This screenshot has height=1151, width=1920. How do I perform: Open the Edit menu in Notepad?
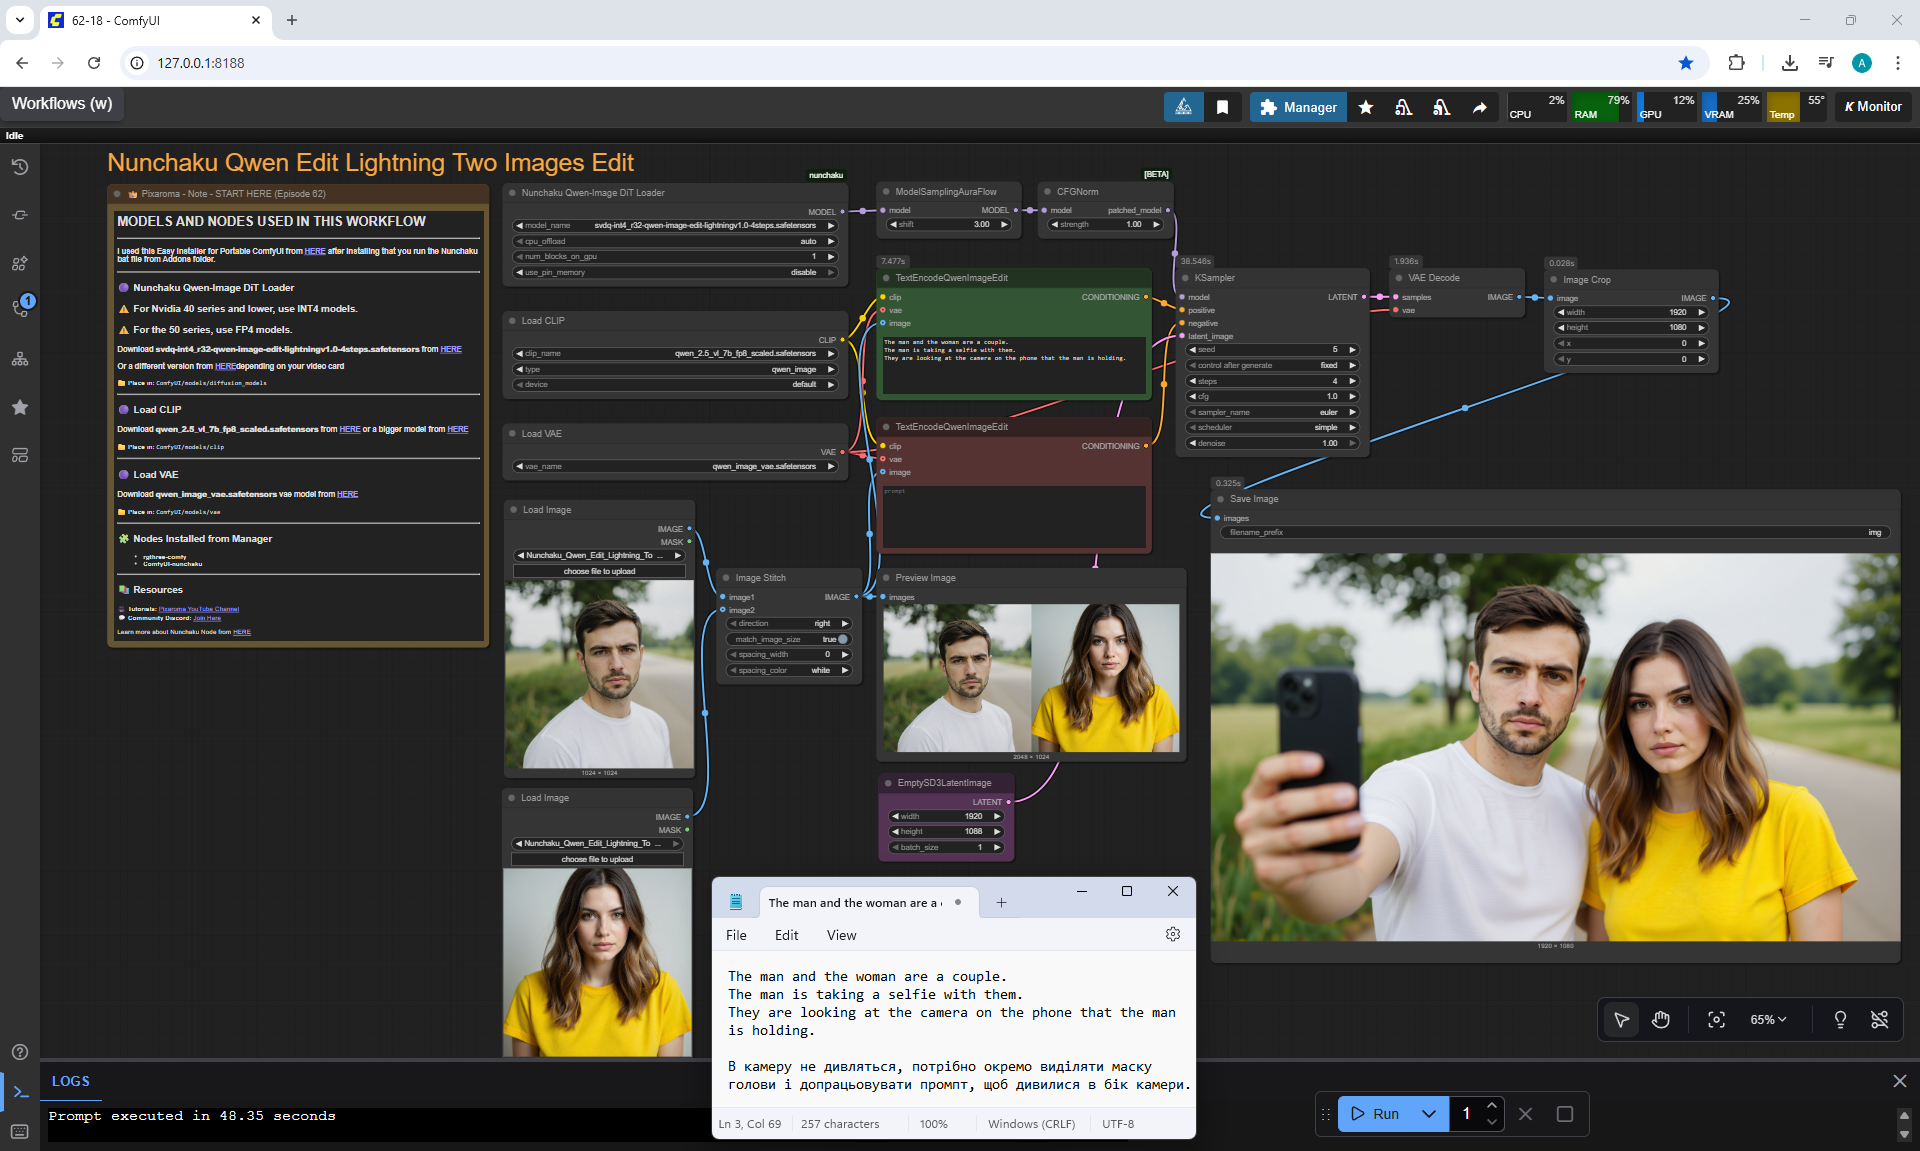tap(786, 935)
